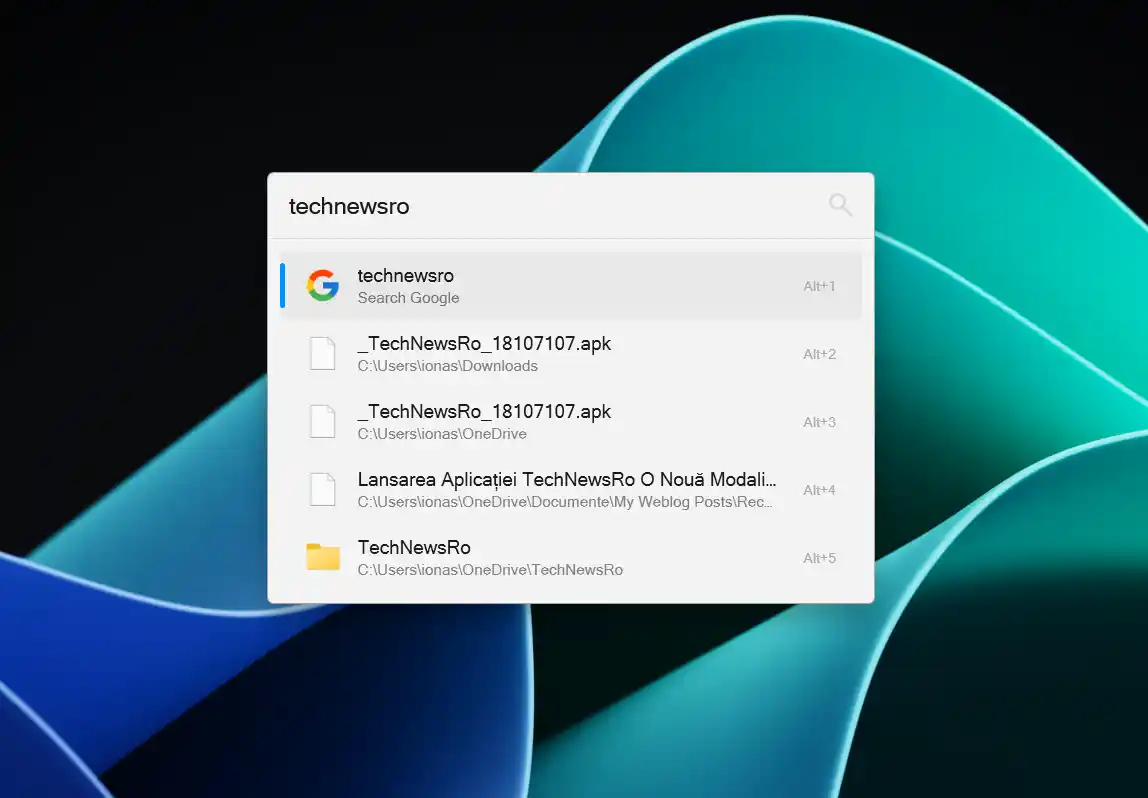Click the Google logo icon
Screen dimensions: 1148x798
coord(322,286)
